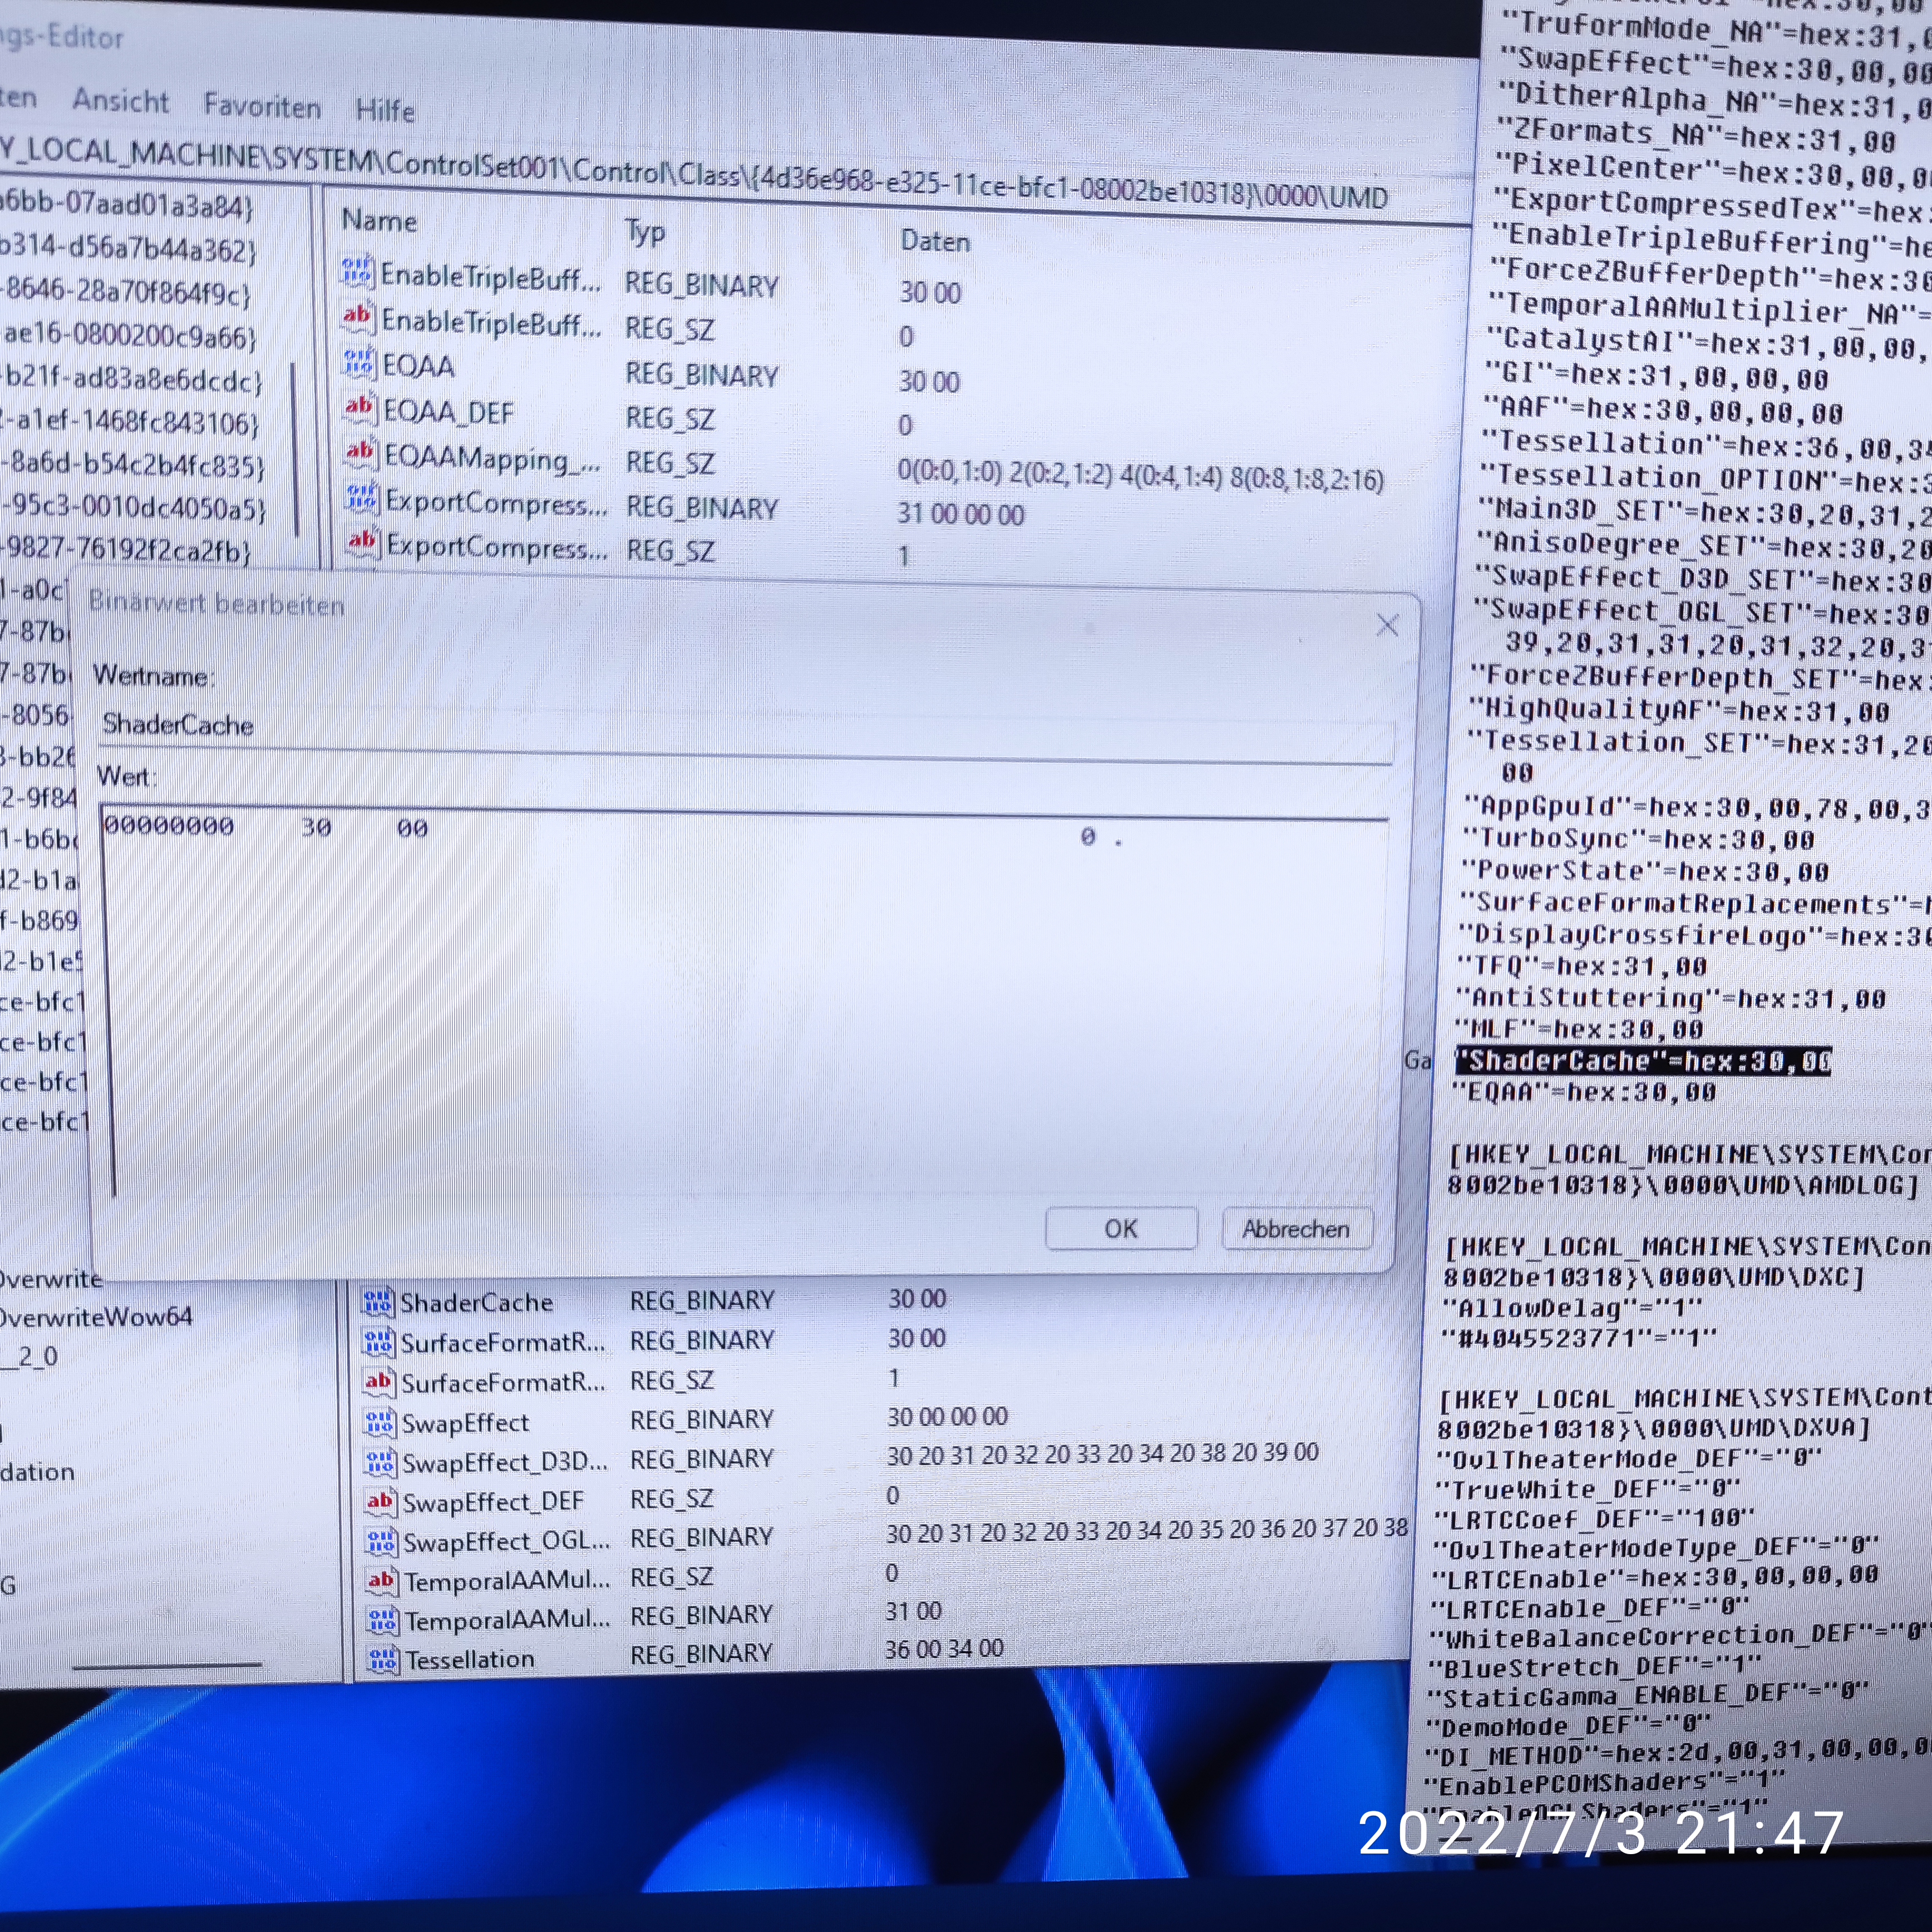Screen dimensions: 1932x1932
Task: Click first EnableTripleBuff binary icon
Action: tap(357, 272)
